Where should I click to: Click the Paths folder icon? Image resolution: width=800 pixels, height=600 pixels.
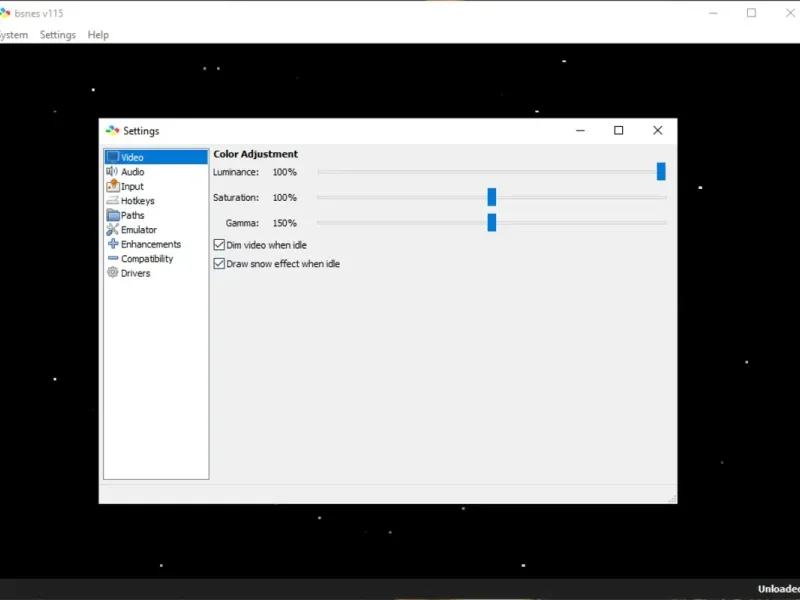(x=113, y=215)
